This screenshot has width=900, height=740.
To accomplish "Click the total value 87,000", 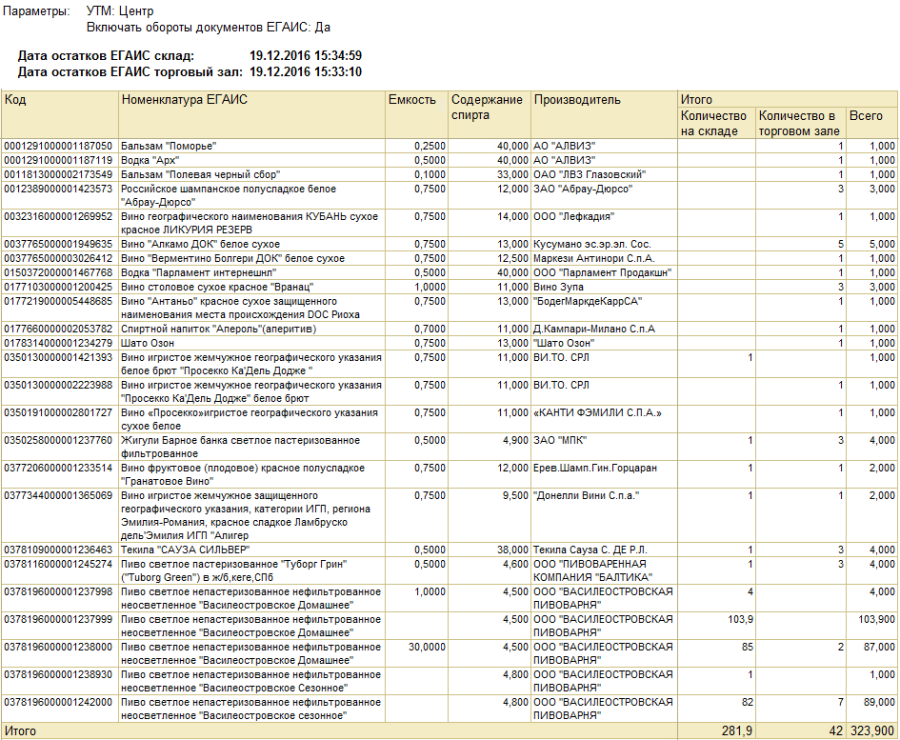I will click(x=879, y=647).
